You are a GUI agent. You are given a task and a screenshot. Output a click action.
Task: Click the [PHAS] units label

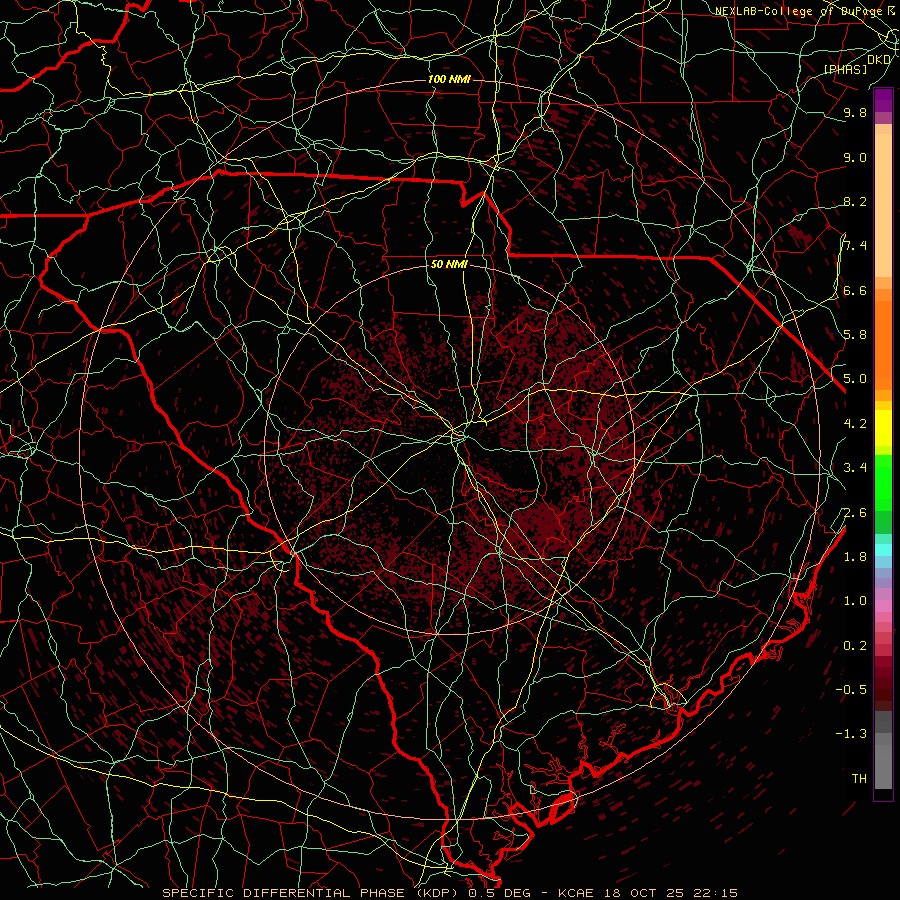click(845, 69)
